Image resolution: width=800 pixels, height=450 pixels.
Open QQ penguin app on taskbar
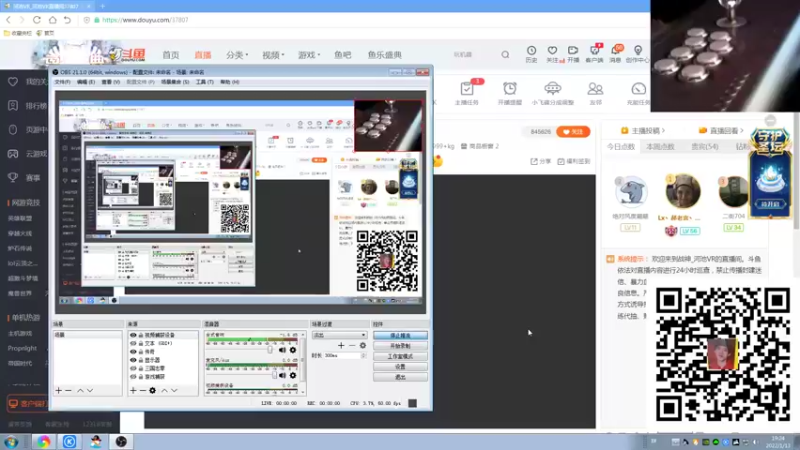[95, 442]
